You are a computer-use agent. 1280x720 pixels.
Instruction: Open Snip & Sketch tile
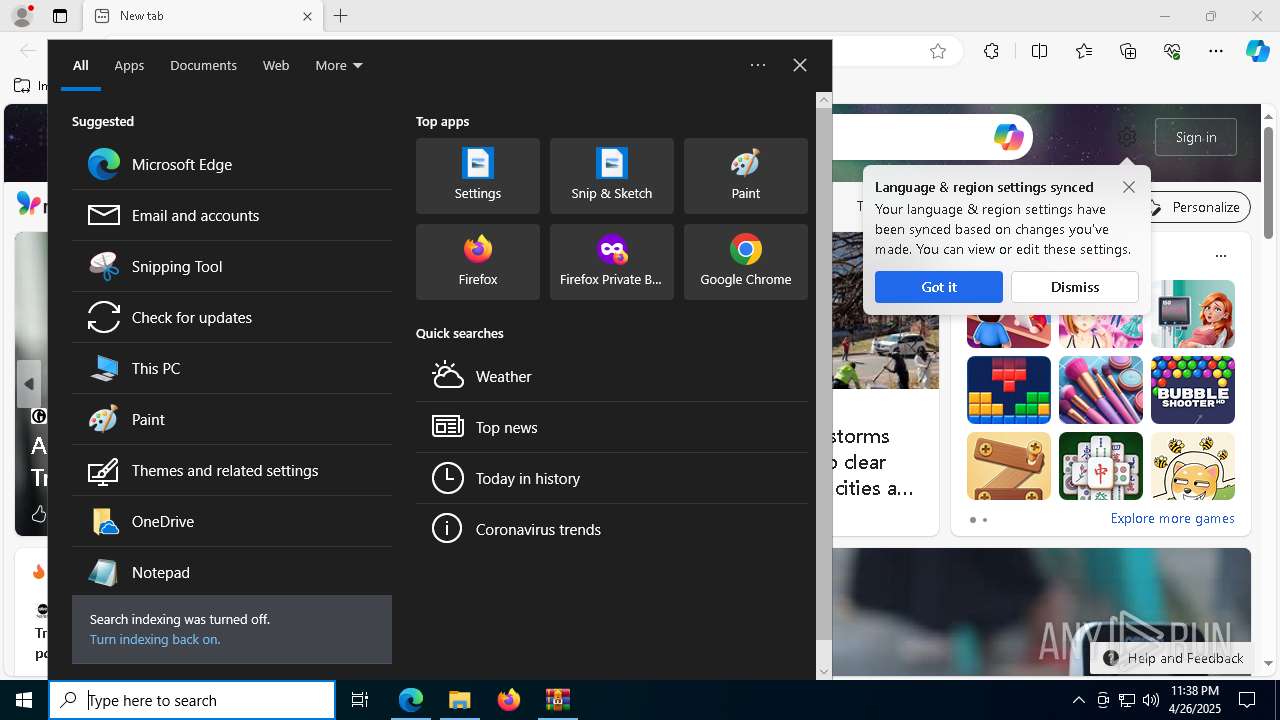[612, 176]
